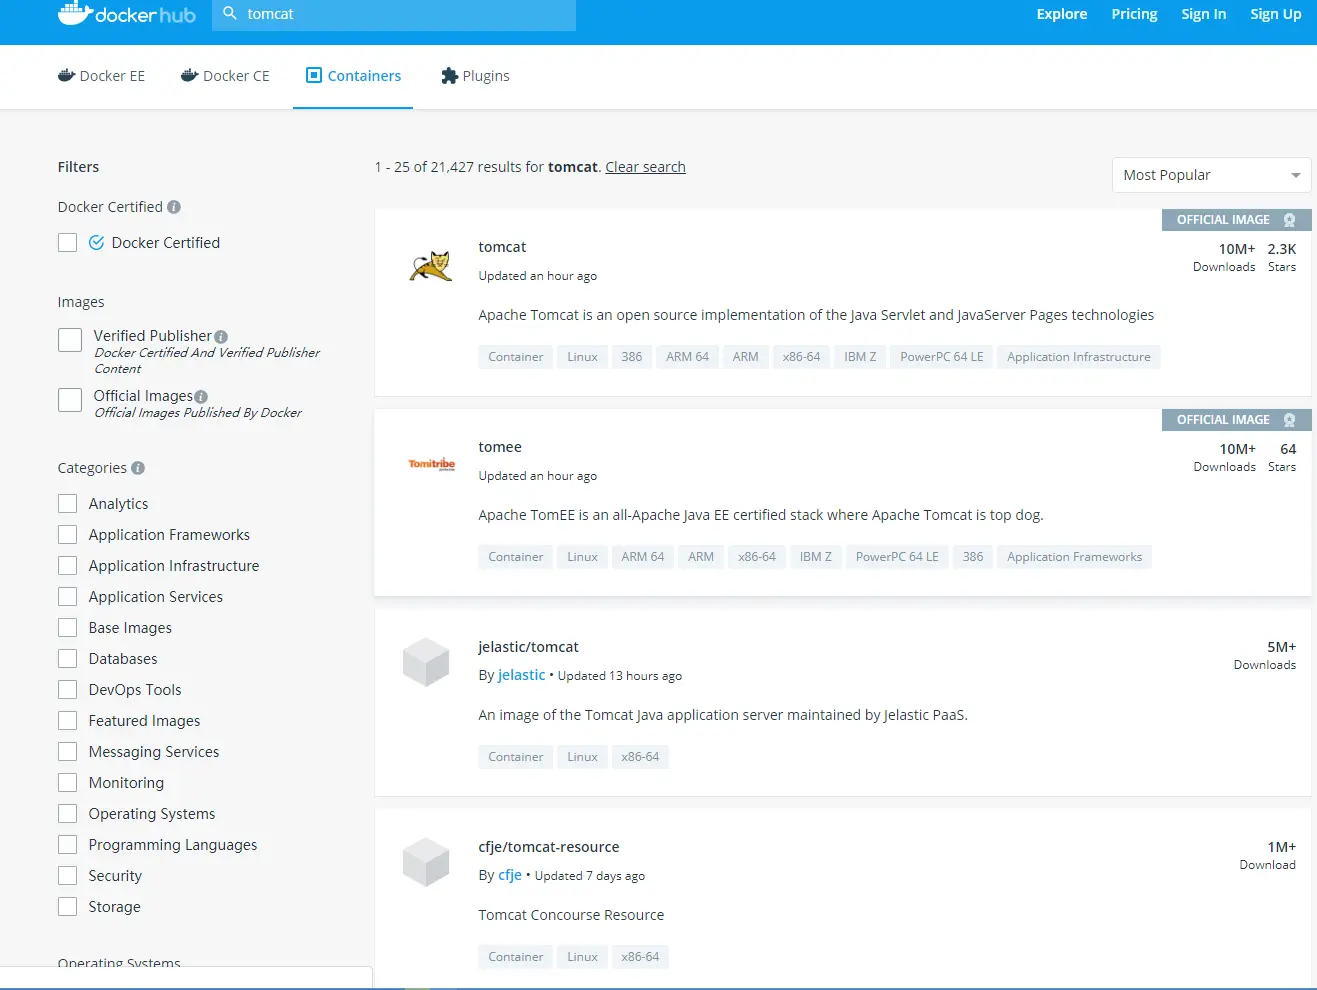Viewport: 1317px width, 990px height.
Task: Open the Pricing page
Action: coord(1134,14)
